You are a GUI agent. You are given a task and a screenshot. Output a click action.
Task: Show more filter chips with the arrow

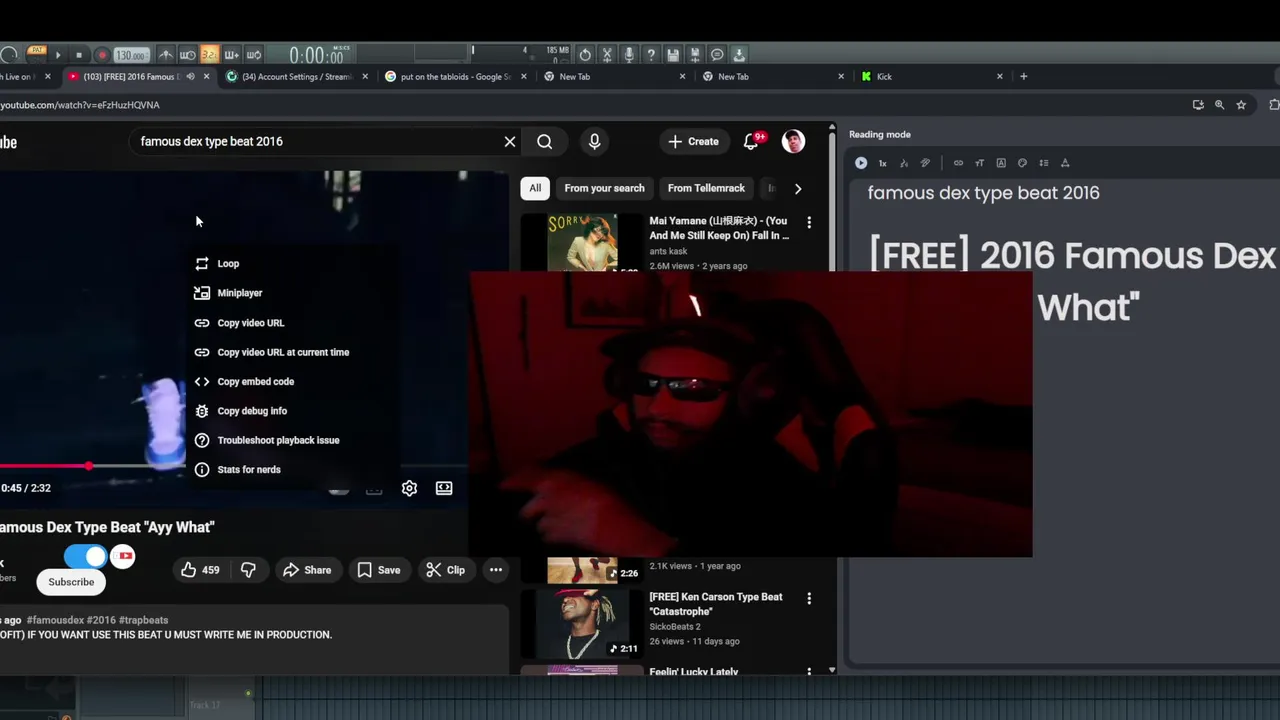797,188
